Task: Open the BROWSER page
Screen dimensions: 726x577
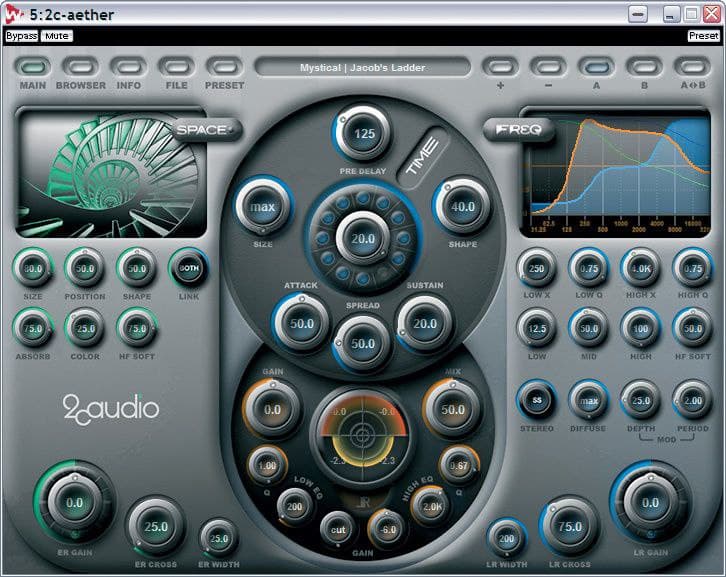Action: [x=81, y=67]
